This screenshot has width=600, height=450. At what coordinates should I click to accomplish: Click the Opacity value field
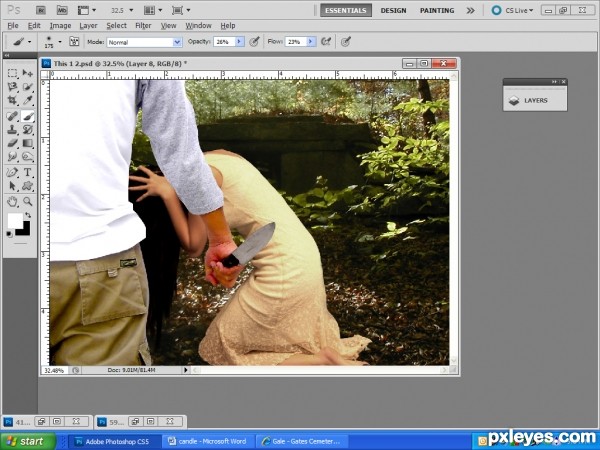[224, 42]
